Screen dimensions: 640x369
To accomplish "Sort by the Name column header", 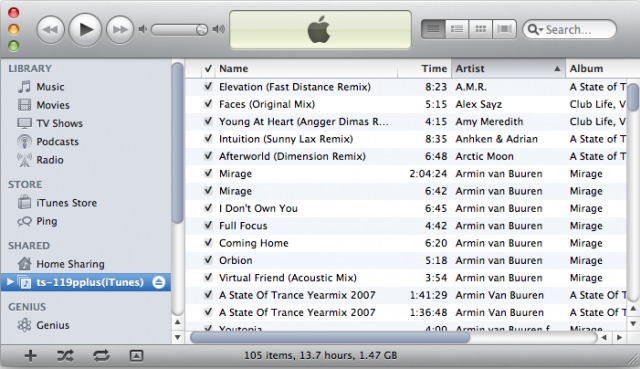I will 306,69.
